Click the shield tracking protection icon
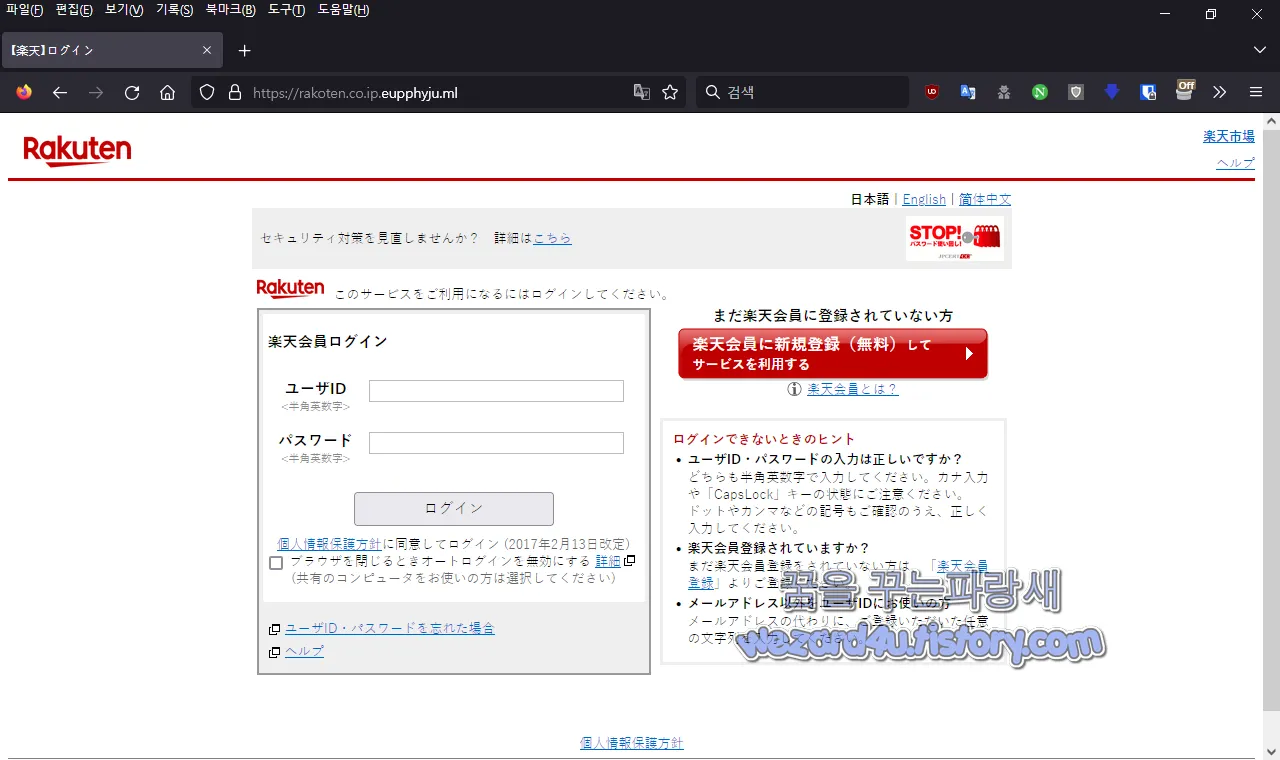The height and width of the screenshot is (760, 1280). tap(206, 92)
